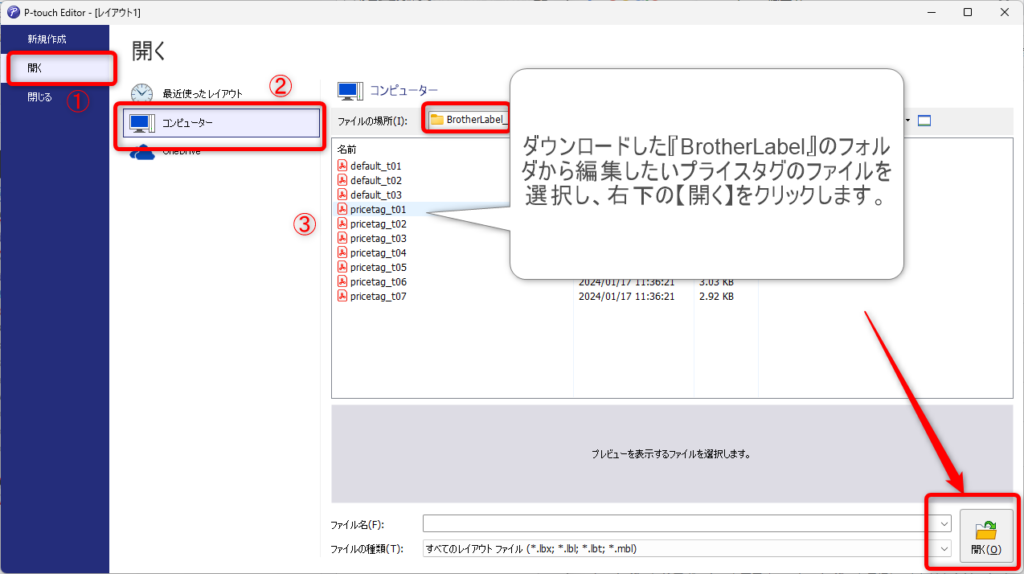Viewport: 1024px width, 574px height.
Task: Click the file icon of pricetag_t07
Action: click(x=342, y=296)
